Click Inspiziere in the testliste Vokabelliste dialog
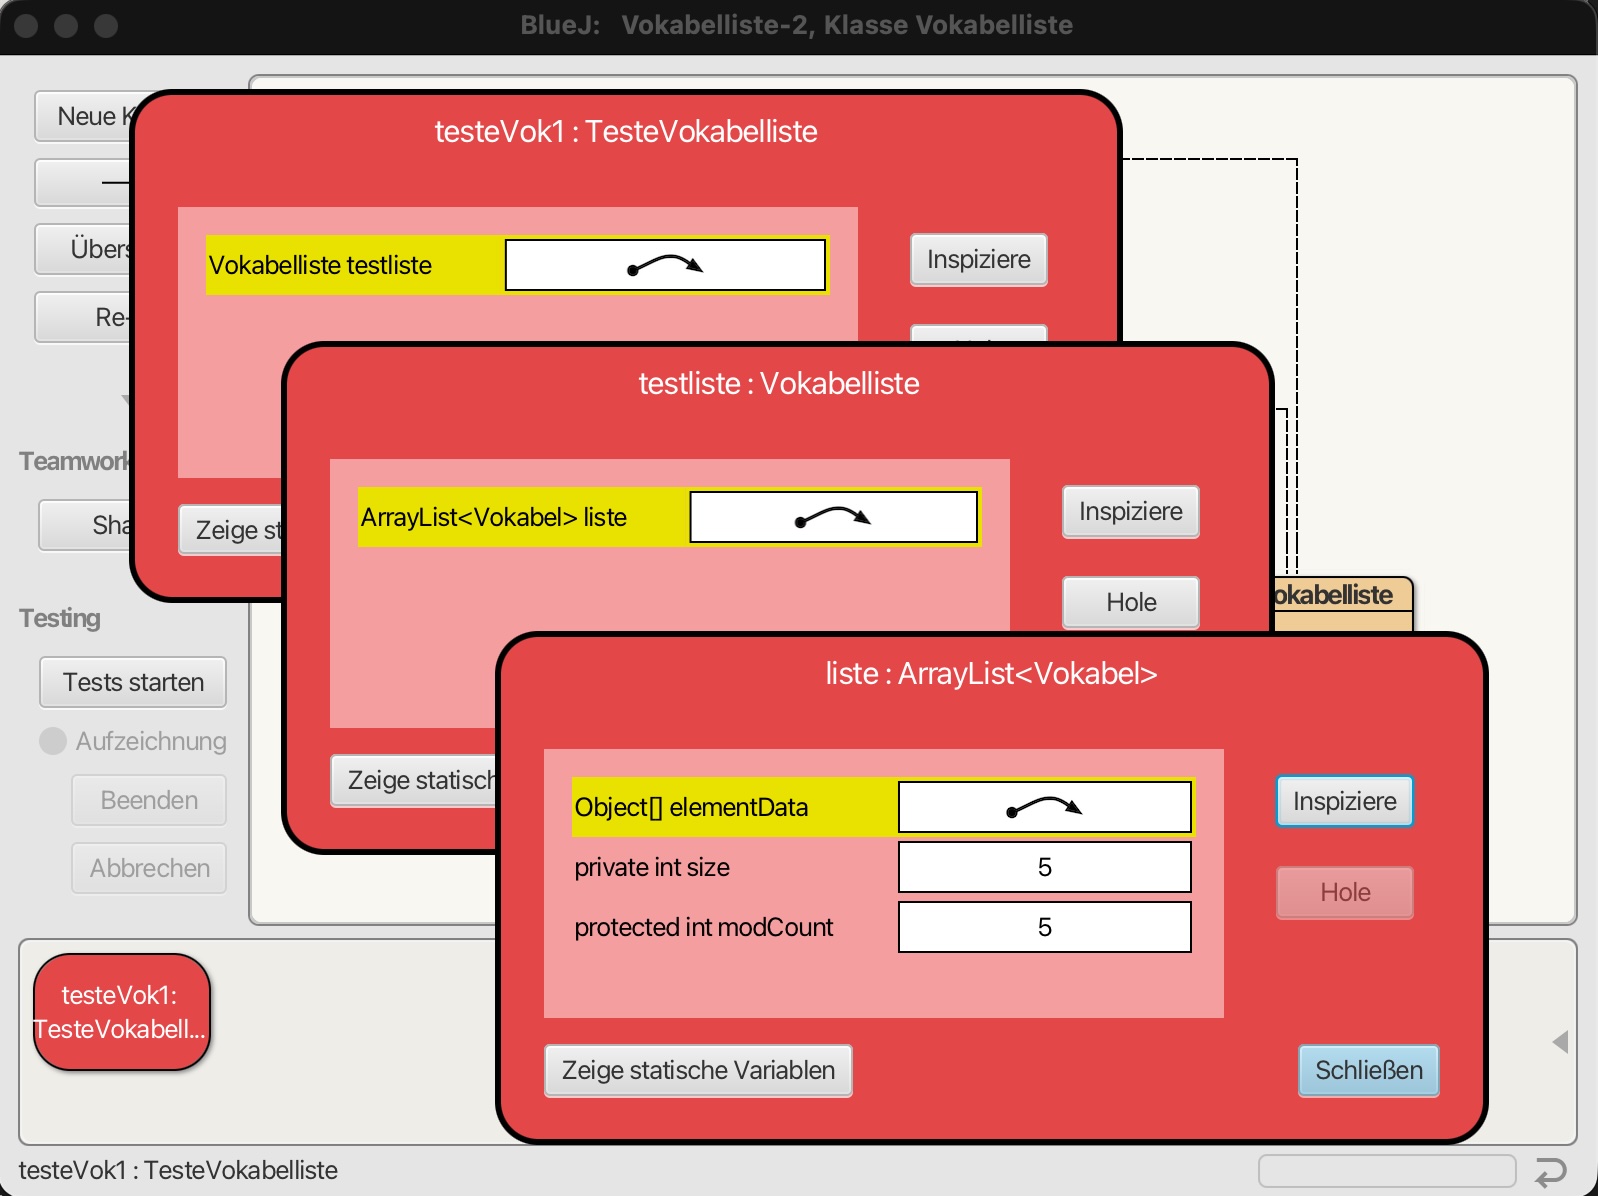Screen dimensions: 1598x1196 tap(1130, 511)
